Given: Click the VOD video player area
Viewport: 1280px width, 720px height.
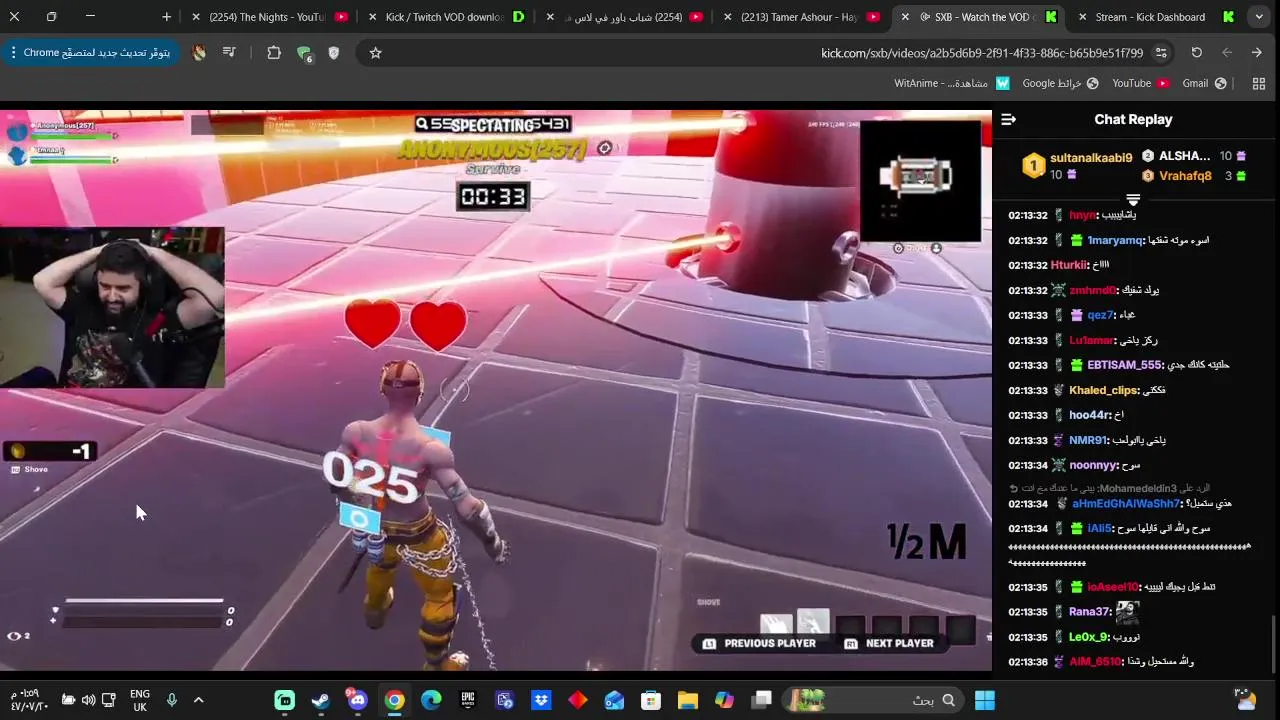Looking at the screenshot, I should click(x=496, y=391).
